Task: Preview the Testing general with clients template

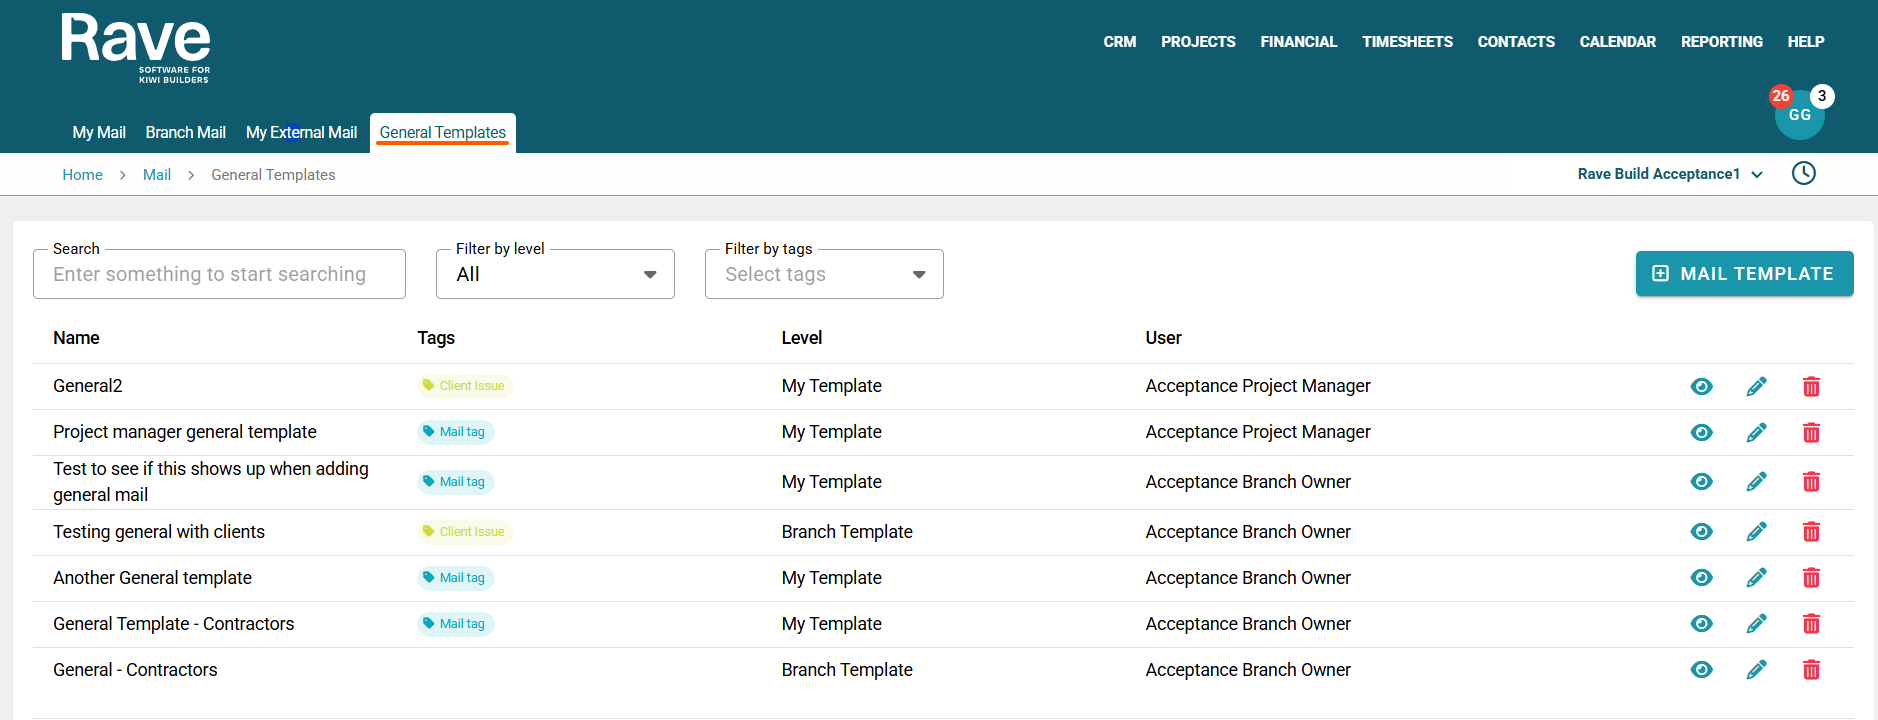Action: click(x=1701, y=532)
